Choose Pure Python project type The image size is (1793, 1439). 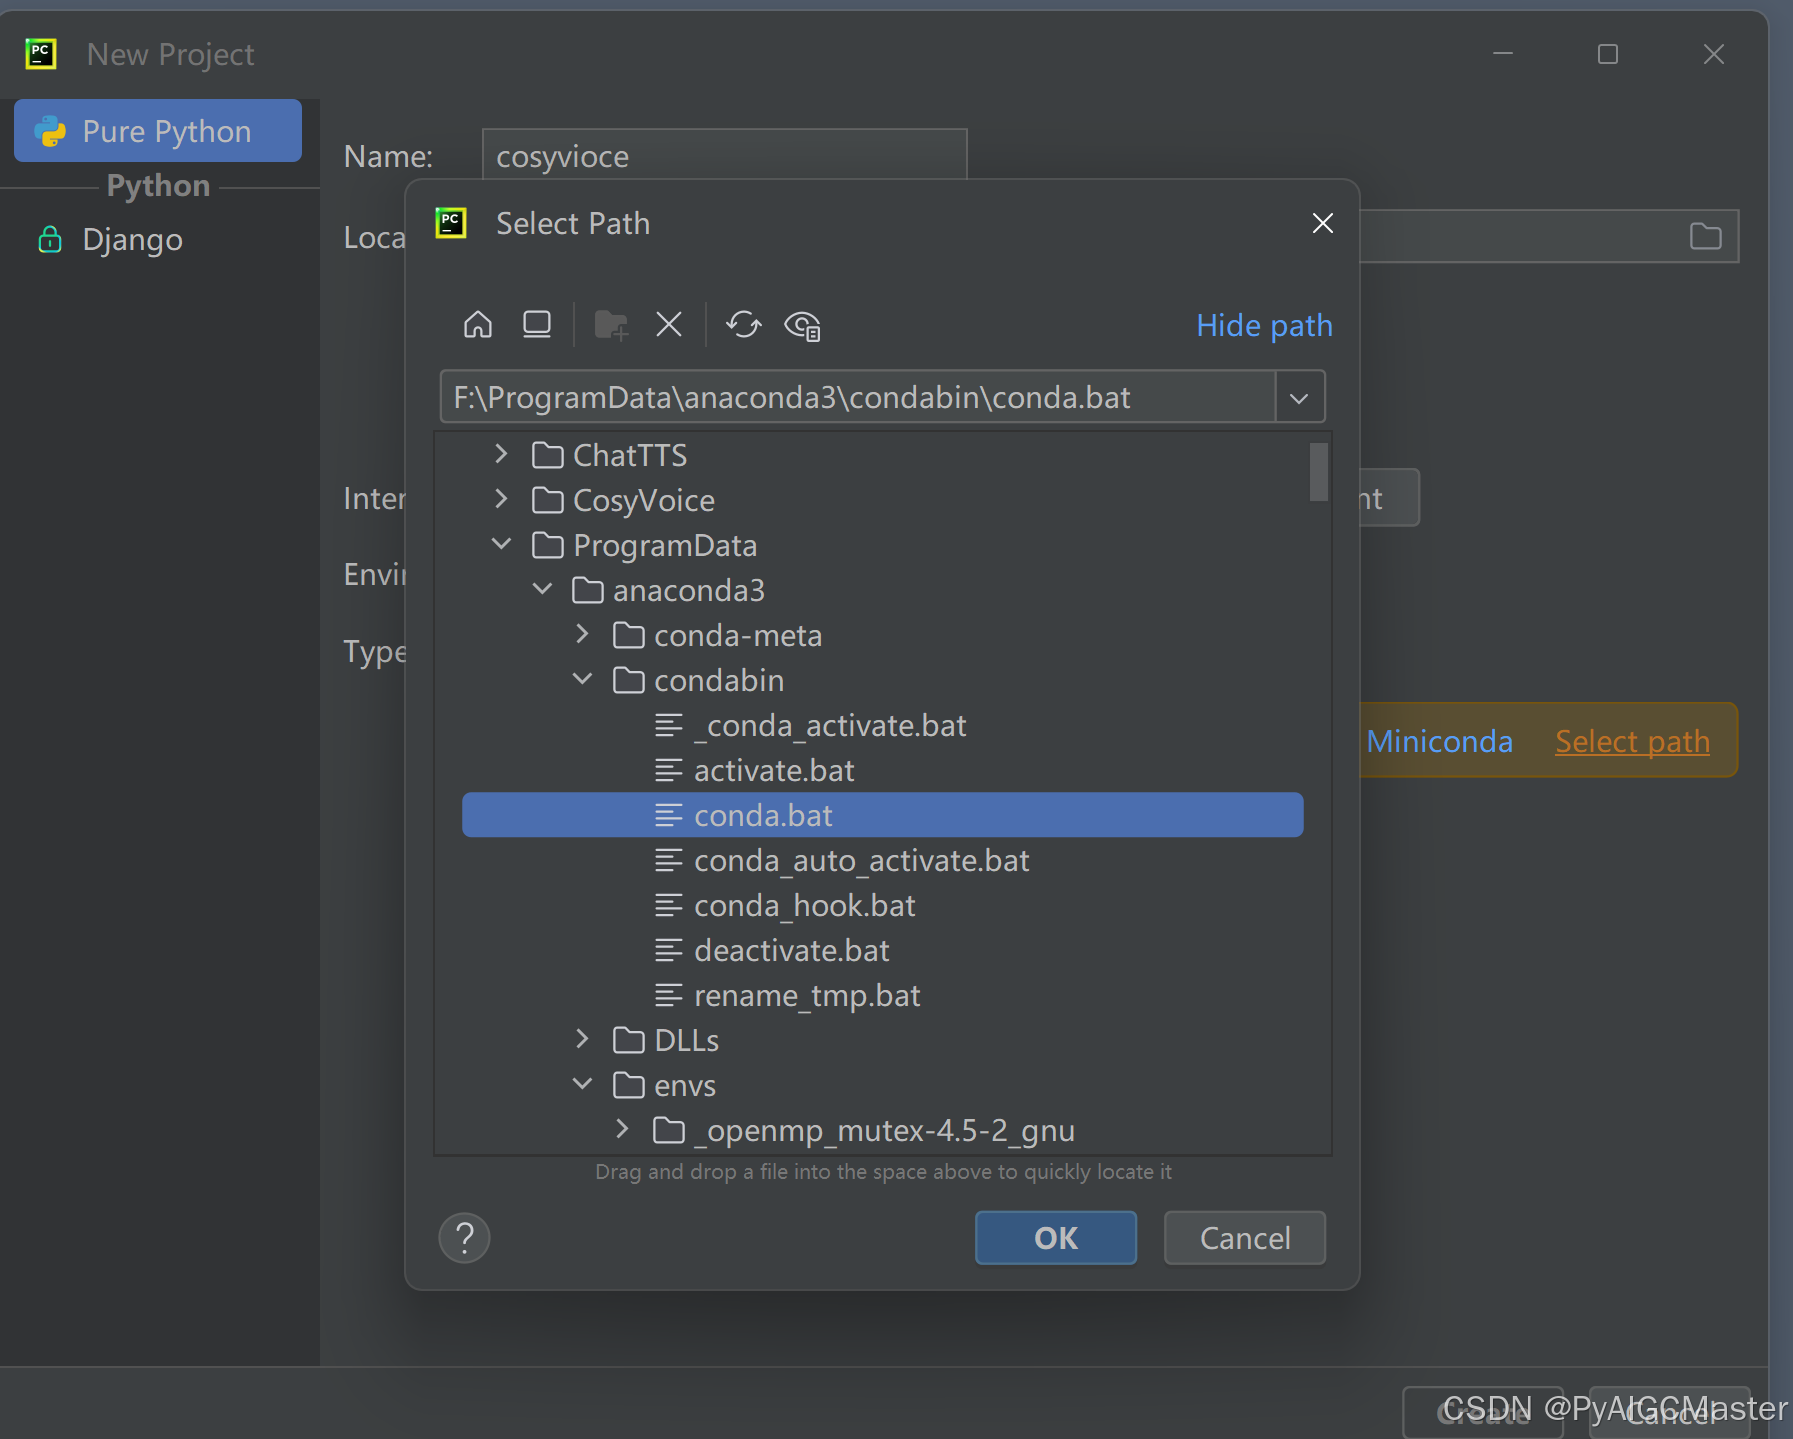[x=158, y=131]
